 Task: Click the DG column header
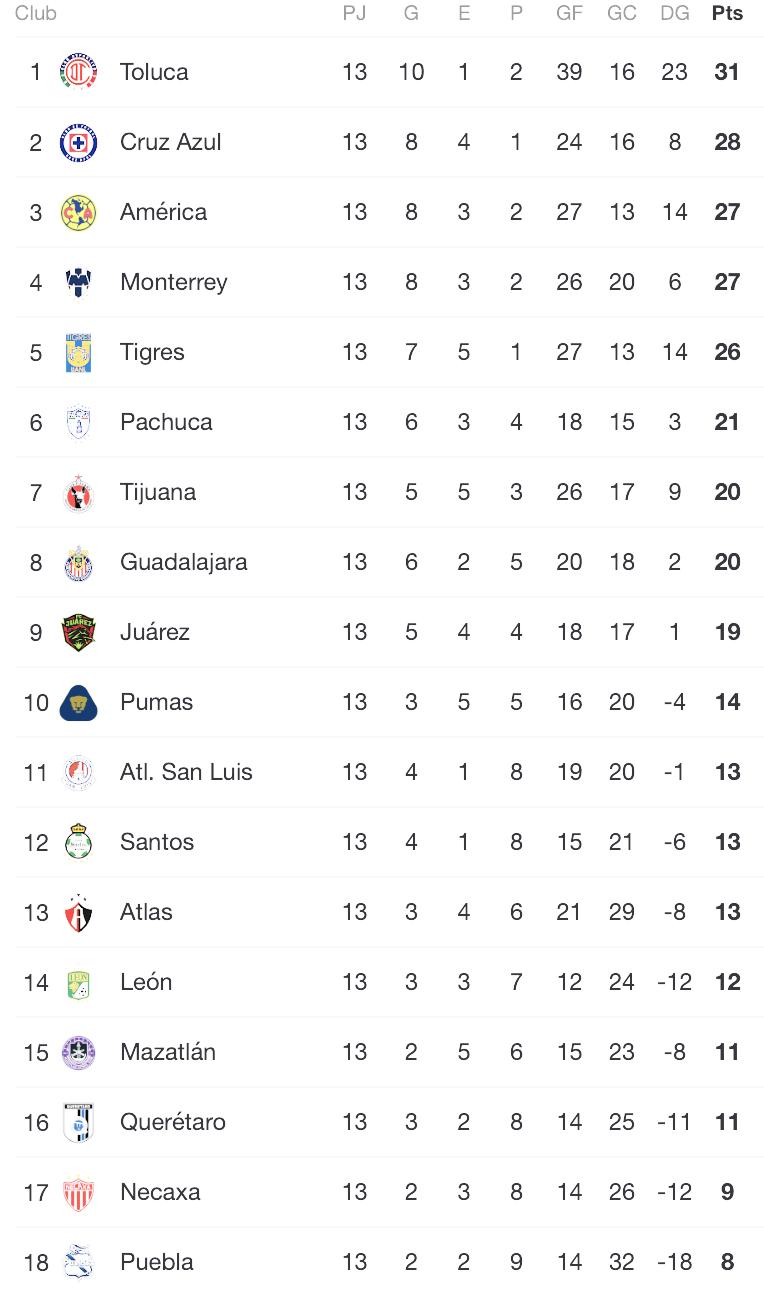pyautogui.click(x=675, y=13)
